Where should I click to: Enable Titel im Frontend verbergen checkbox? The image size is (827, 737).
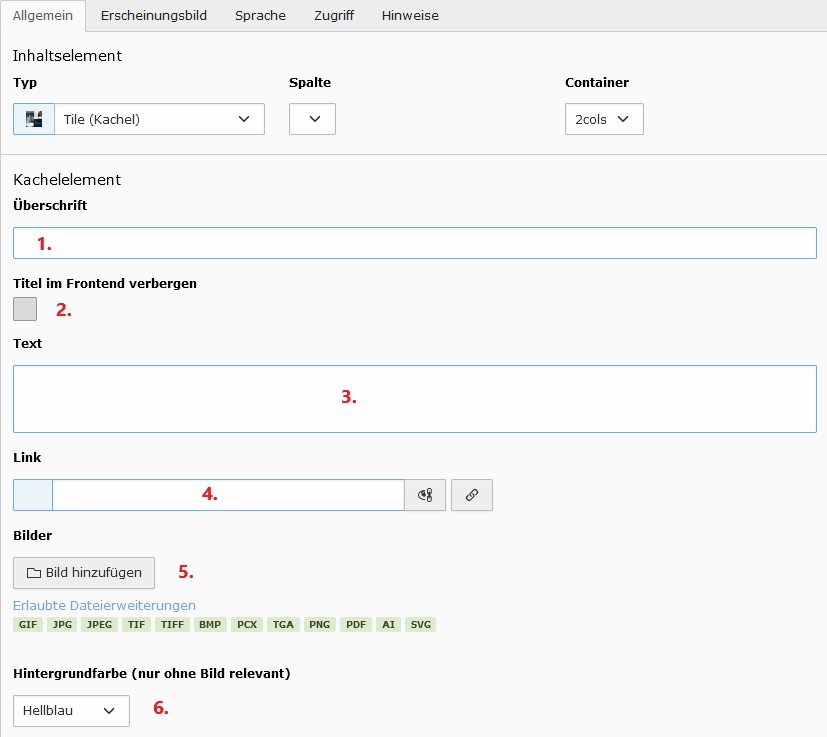[x=25, y=309]
